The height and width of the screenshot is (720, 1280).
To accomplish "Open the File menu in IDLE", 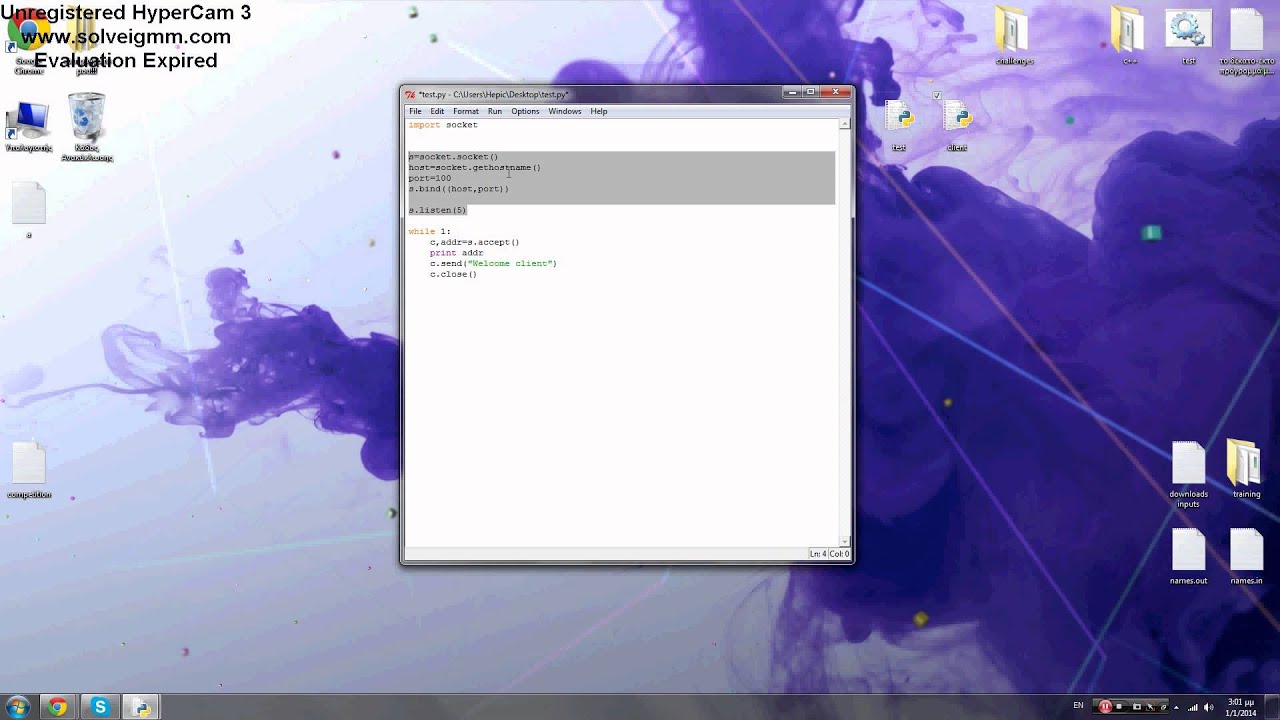I will (415, 111).
